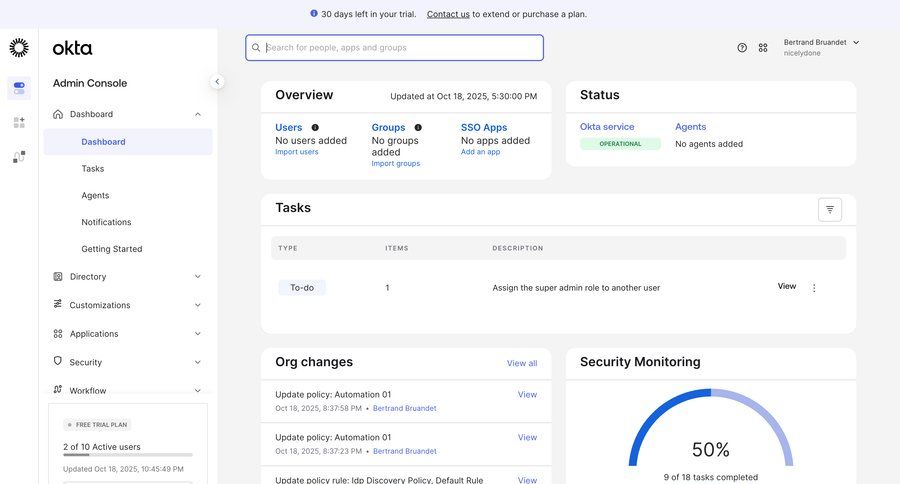The height and width of the screenshot is (484, 900).
Task: Click the Customizations sliders icon
Action: pyautogui.click(x=58, y=304)
